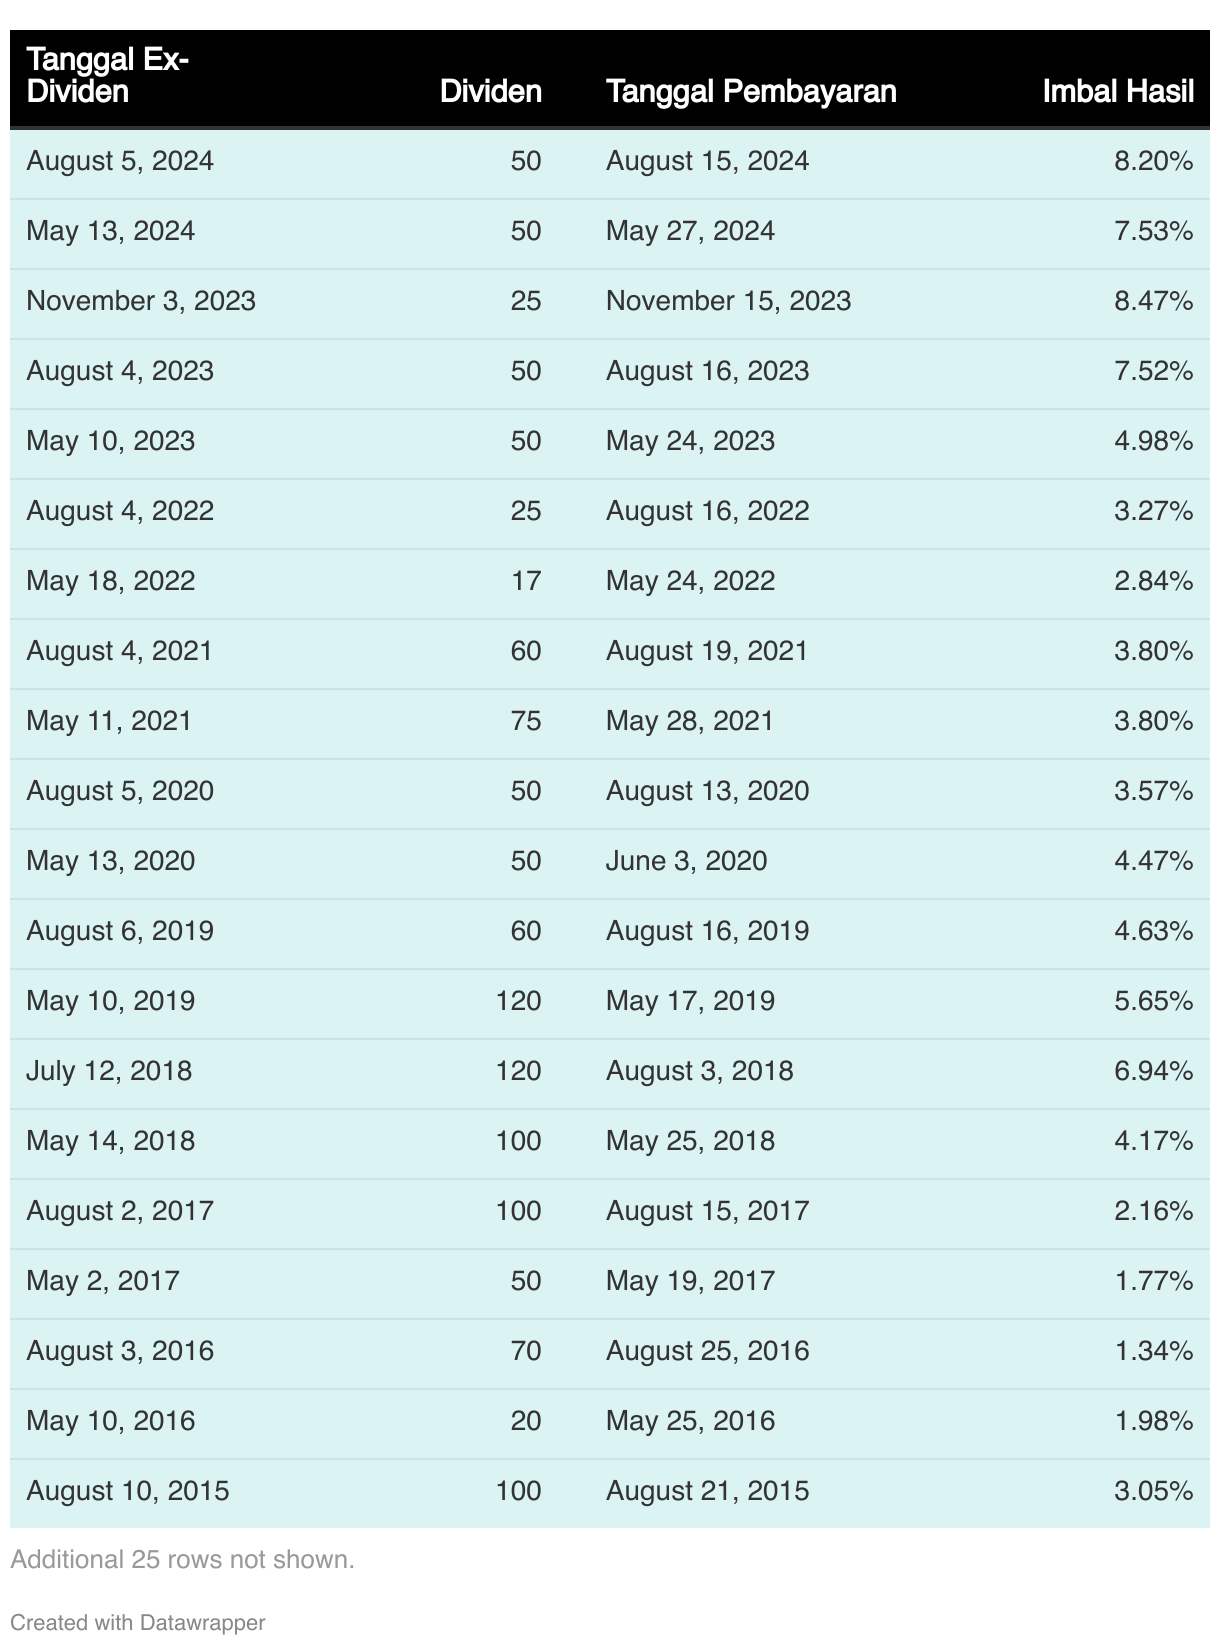Select the 8.47% yield cell

[1154, 301]
